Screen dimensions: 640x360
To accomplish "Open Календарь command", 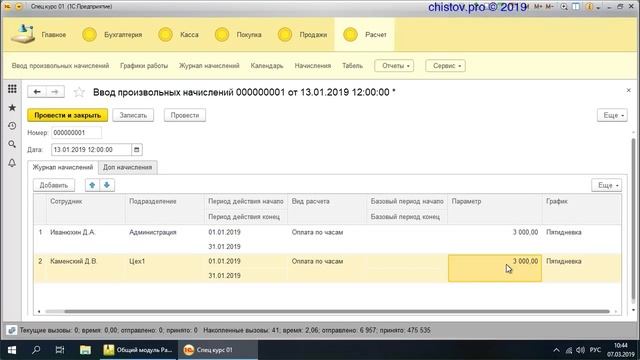I will coord(267,66).
